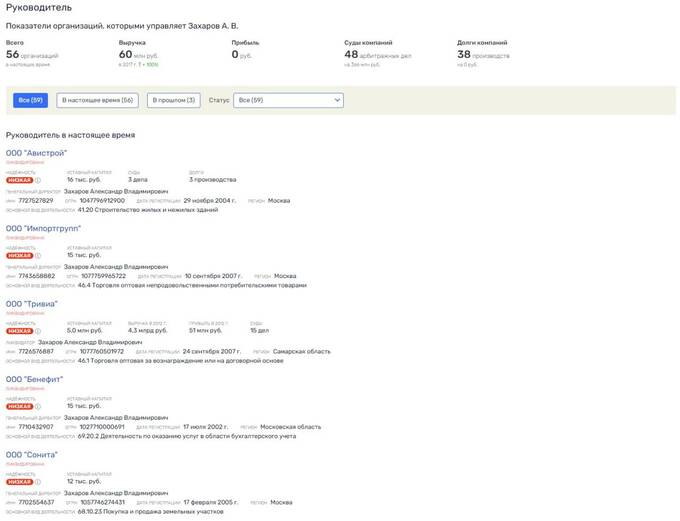Filter by 'В настоящее время (56)'
Screen dimensions: 680x521
coord(97,100)
